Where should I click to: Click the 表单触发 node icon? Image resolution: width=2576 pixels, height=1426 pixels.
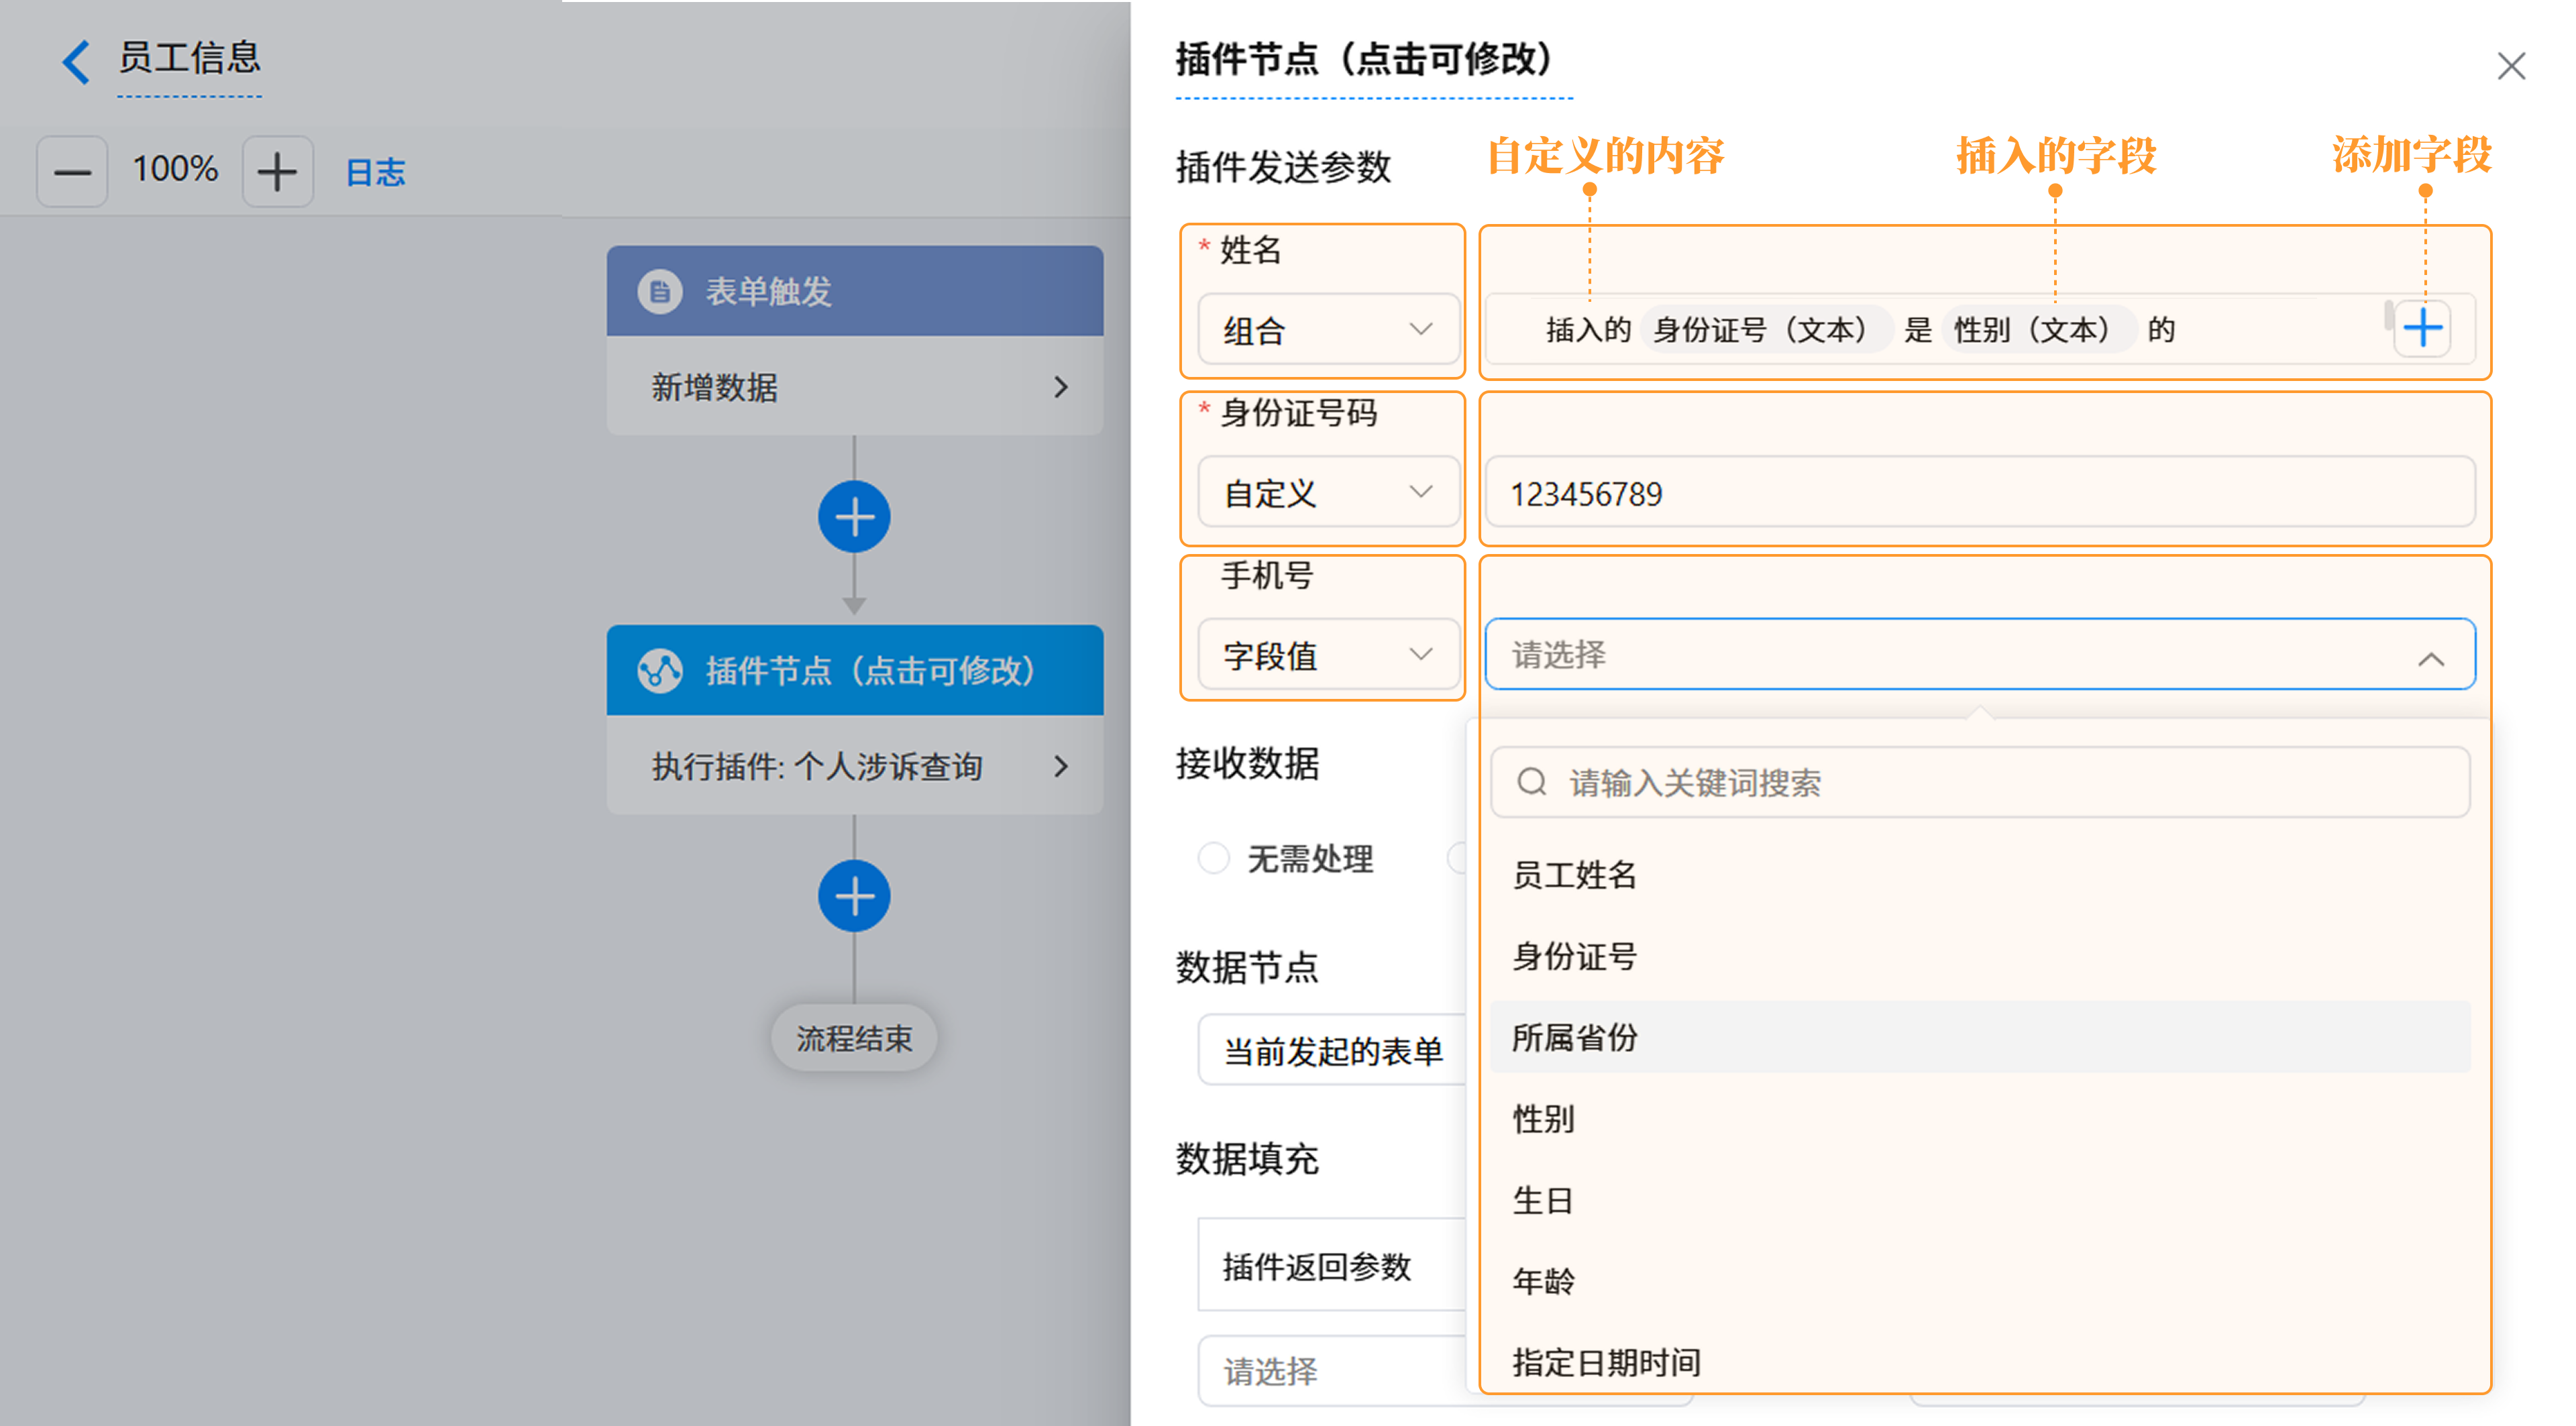659,292
